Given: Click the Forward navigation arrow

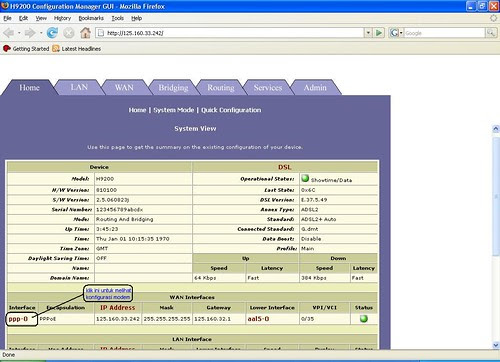Looking at the screenshot, I should click(30, 33).
